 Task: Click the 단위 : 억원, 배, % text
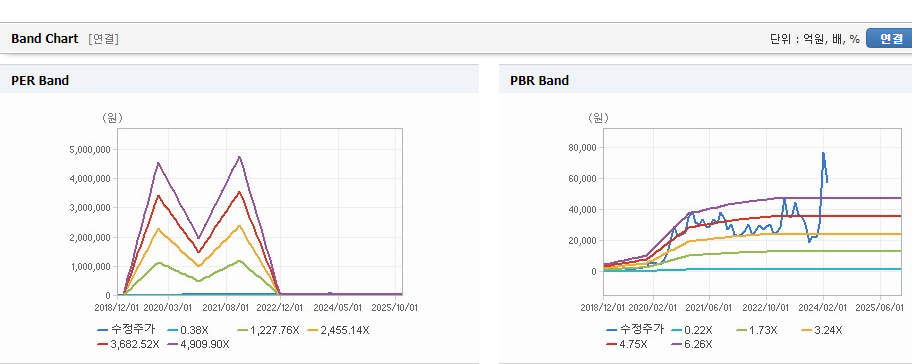pyautogui.click(x=815, y=39)
